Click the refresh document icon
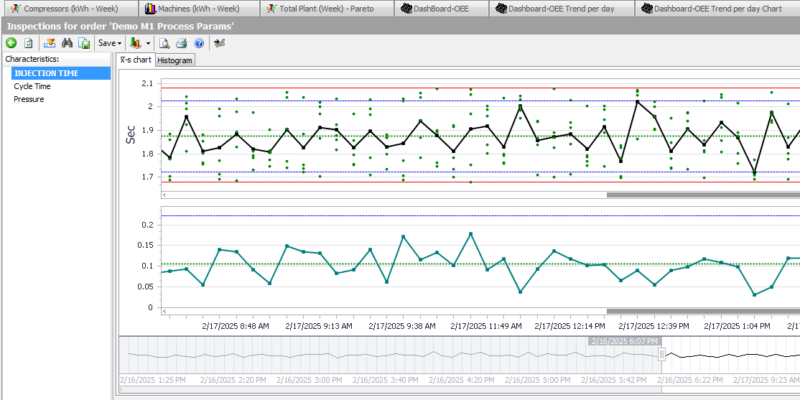Screen dimensions: 800x400 [x=29, y=43]
